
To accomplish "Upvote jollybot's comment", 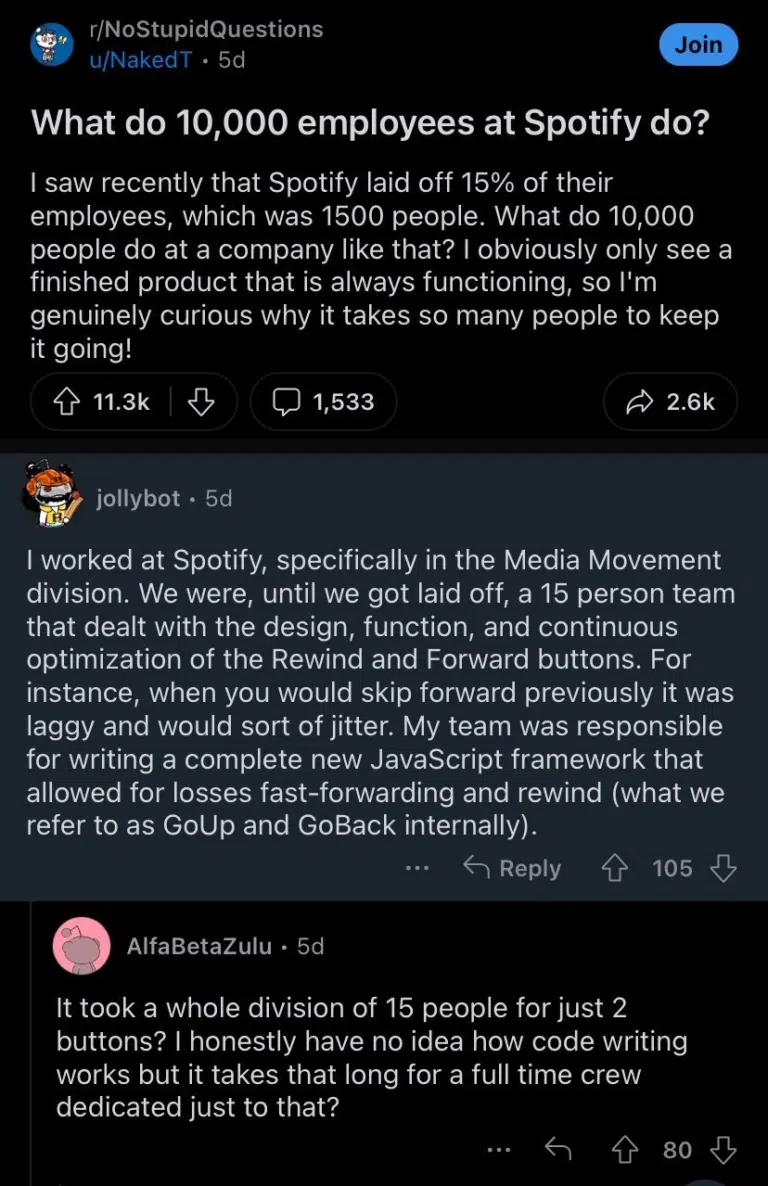I will (613, 868).
